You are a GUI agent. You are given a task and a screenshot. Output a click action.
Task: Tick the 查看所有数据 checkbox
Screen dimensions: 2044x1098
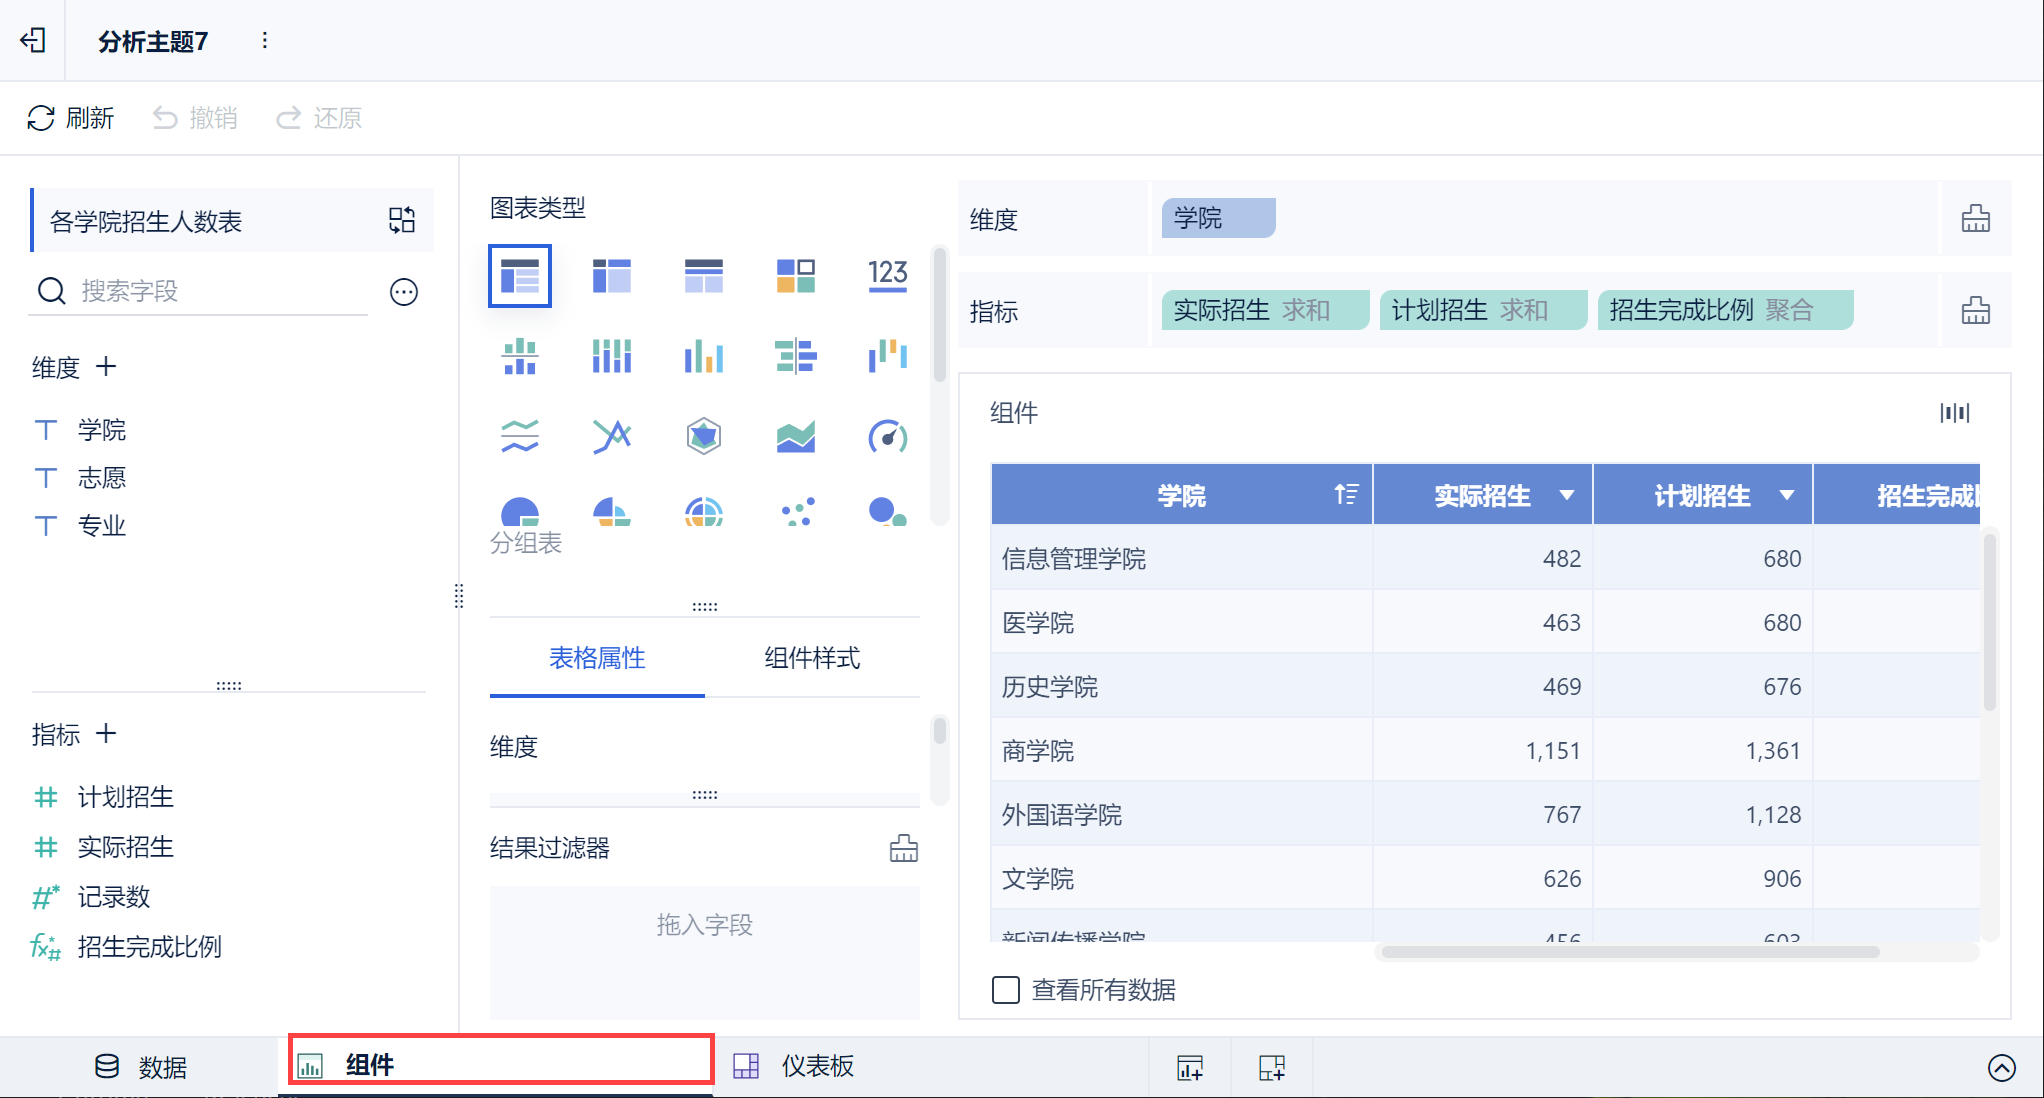[x=1005, y=990]
